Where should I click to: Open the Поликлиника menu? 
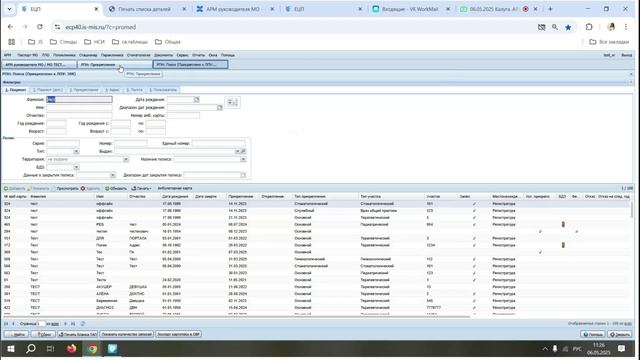click(x=64, y=55)
